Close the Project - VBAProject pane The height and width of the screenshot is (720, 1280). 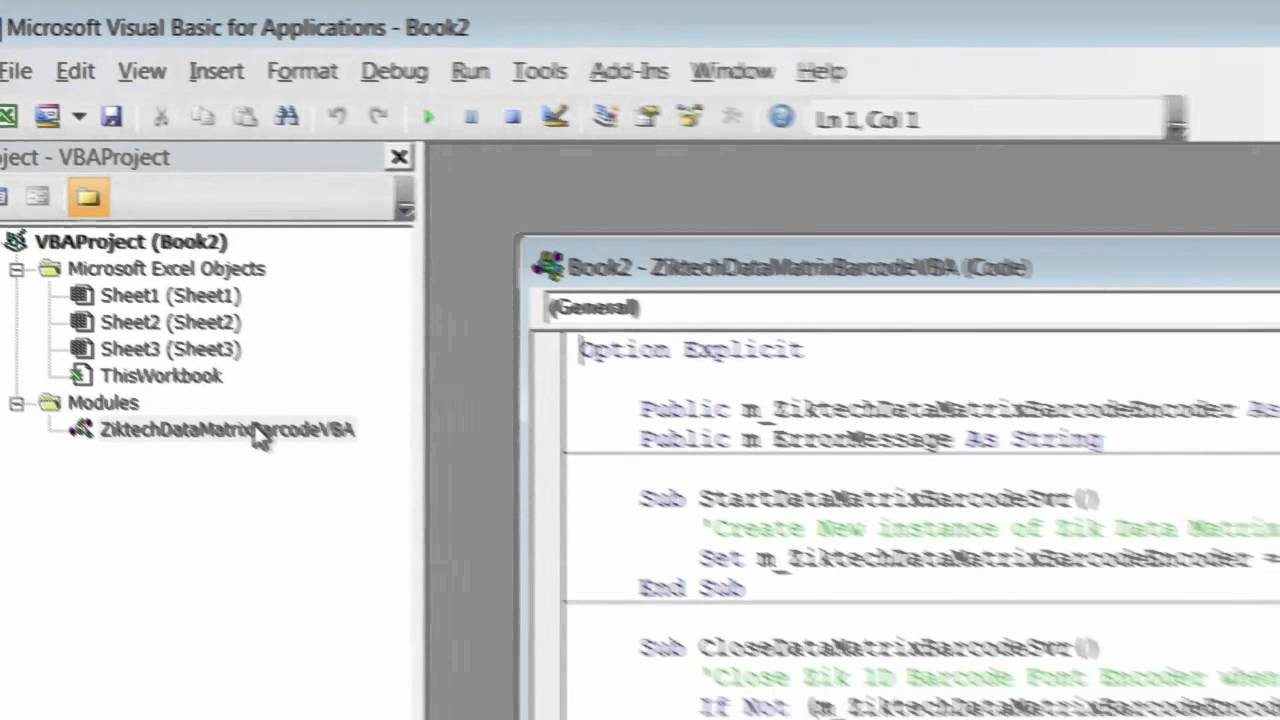tap(399, 157)
